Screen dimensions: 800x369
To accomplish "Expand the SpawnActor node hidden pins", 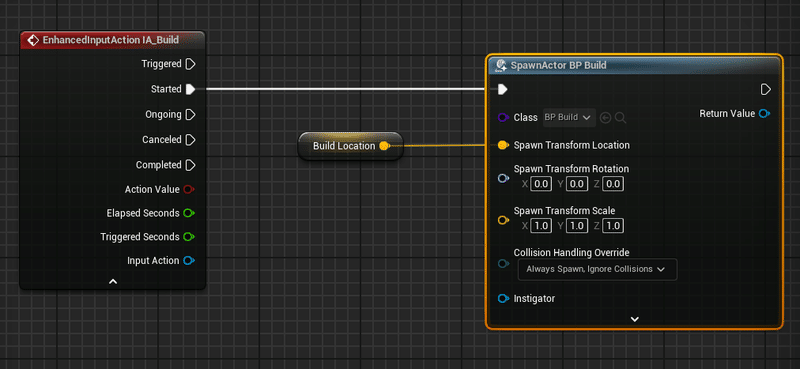I will click(635, 319).
